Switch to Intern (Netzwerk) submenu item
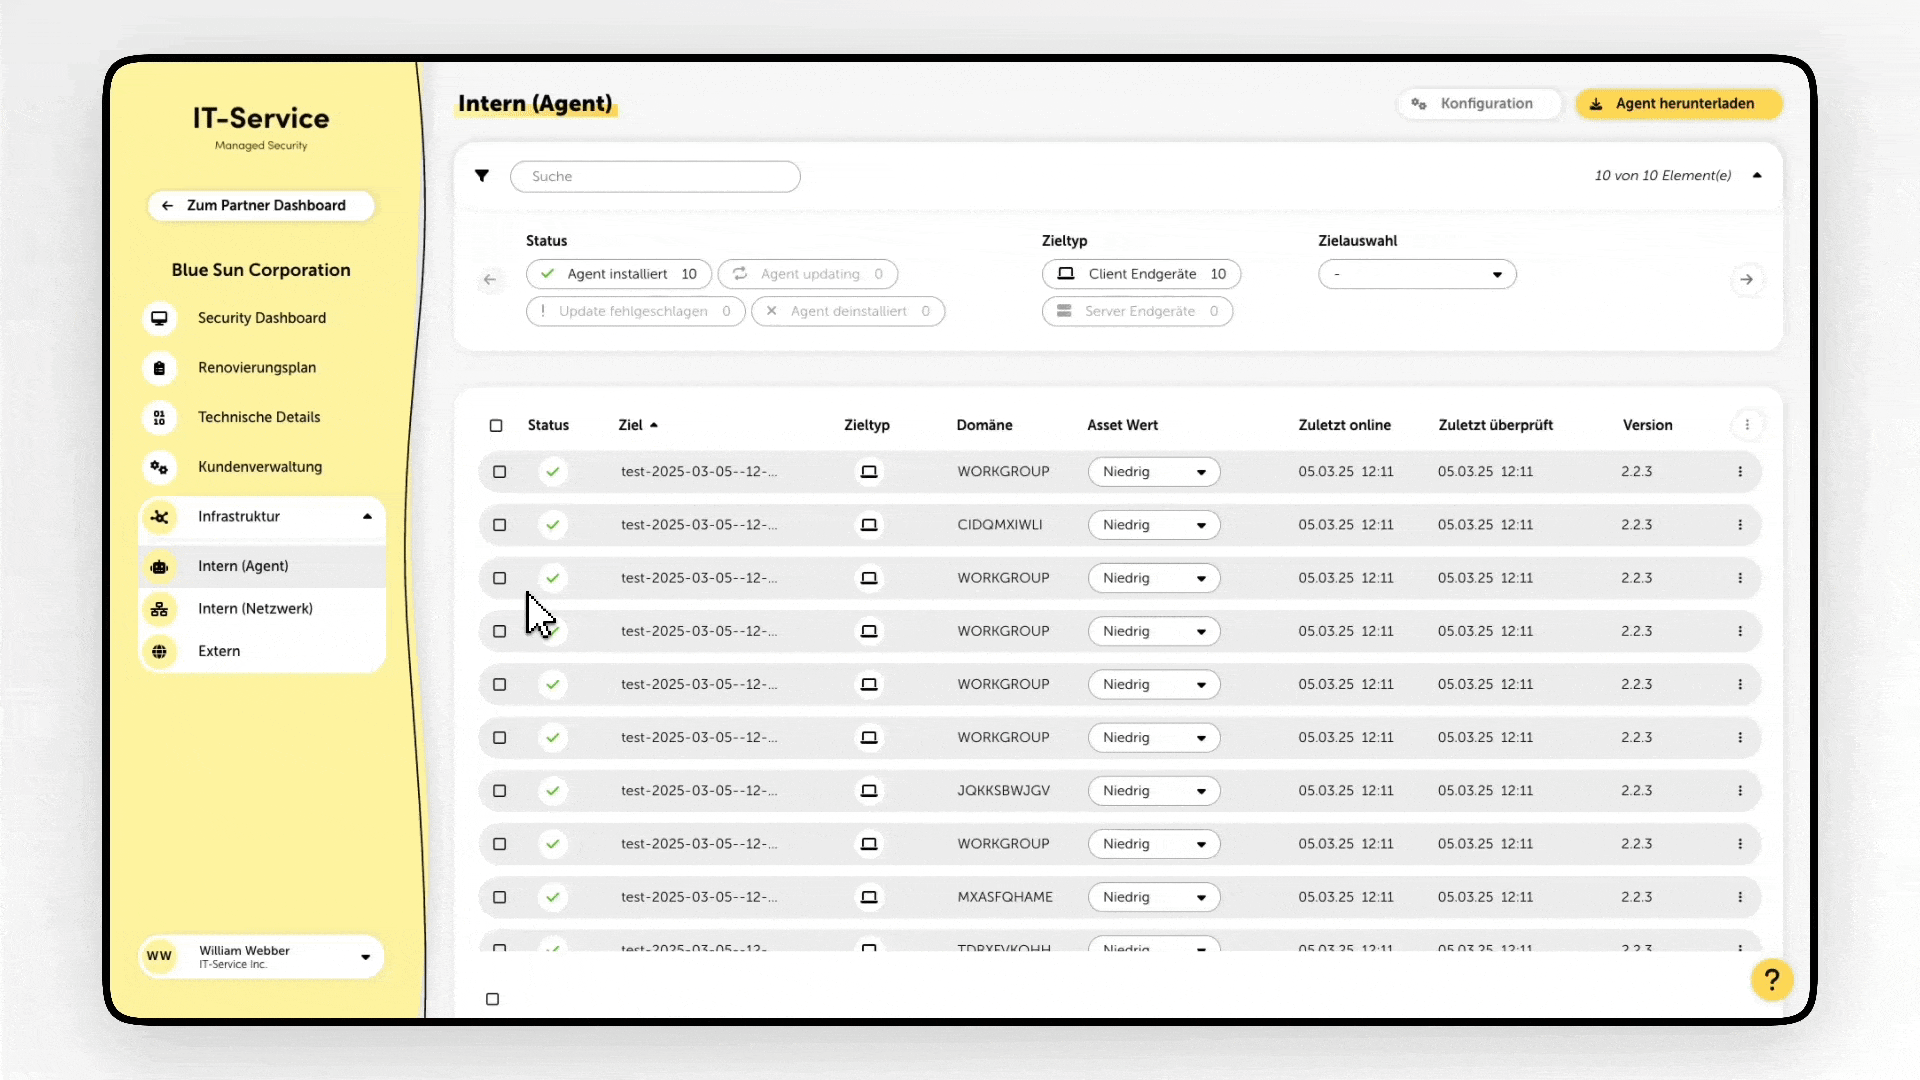The height and width of the screenshot is (1080, 1920). tap(255, 609)
